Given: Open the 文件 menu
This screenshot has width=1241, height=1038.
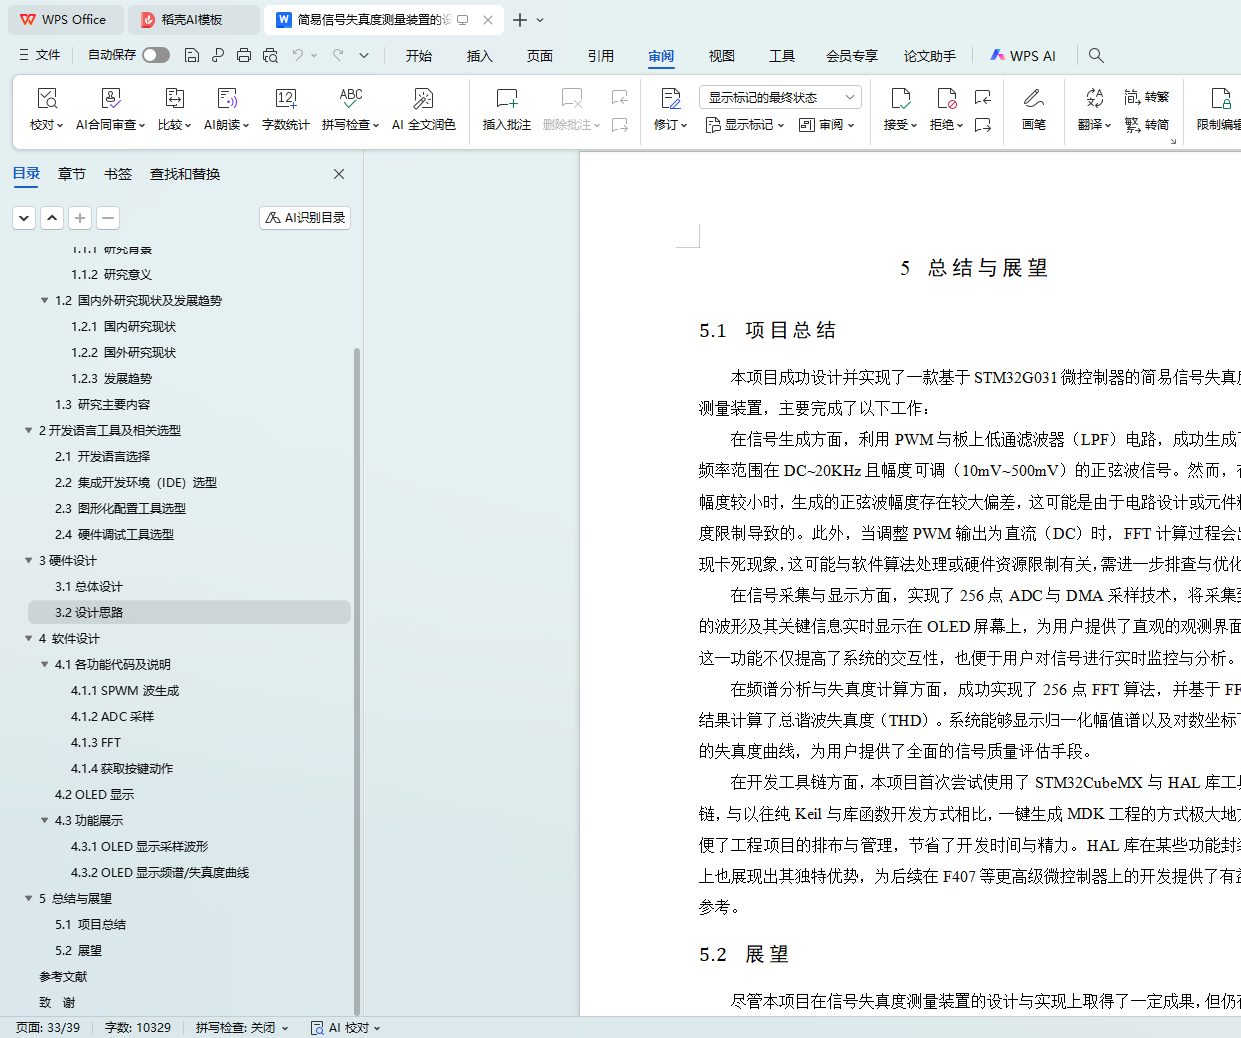Looking at the screenshot, I should coord(40,55).
